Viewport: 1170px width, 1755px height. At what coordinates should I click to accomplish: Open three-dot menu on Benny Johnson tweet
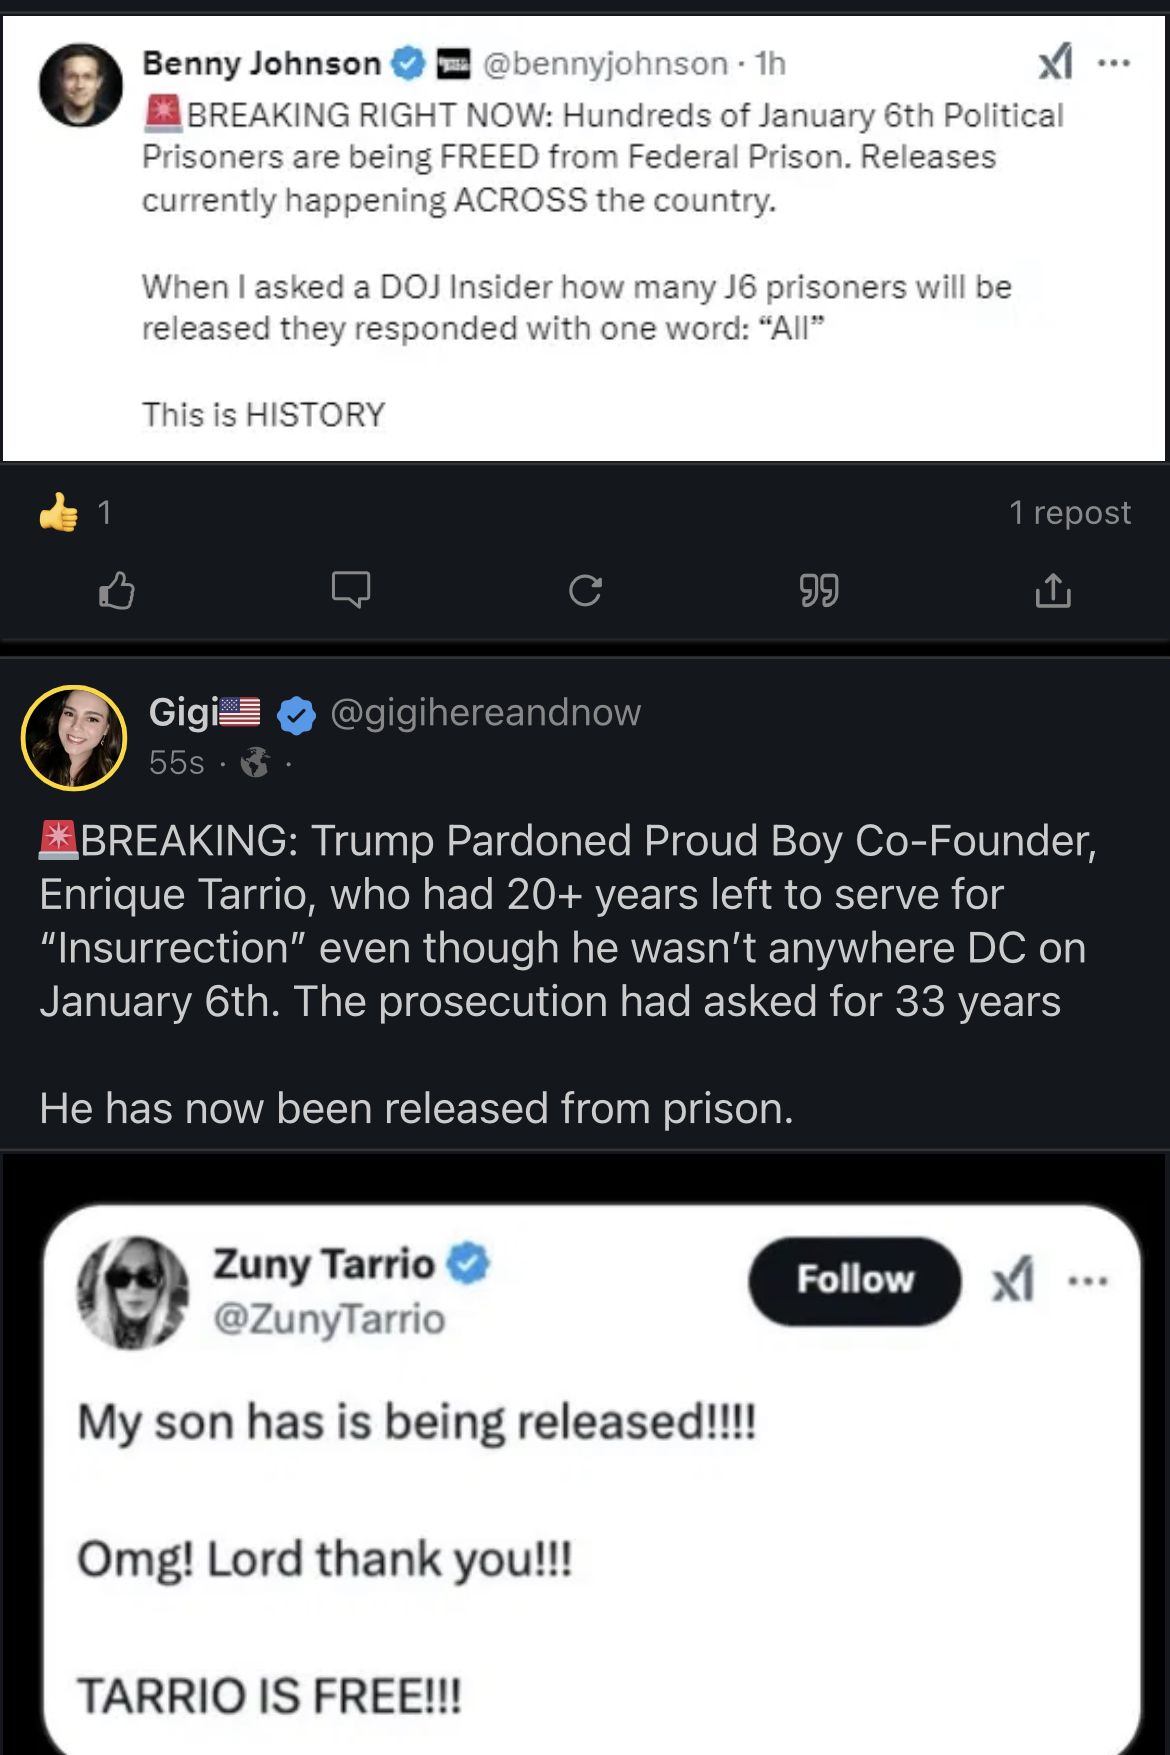click(x=1114, y=63)
